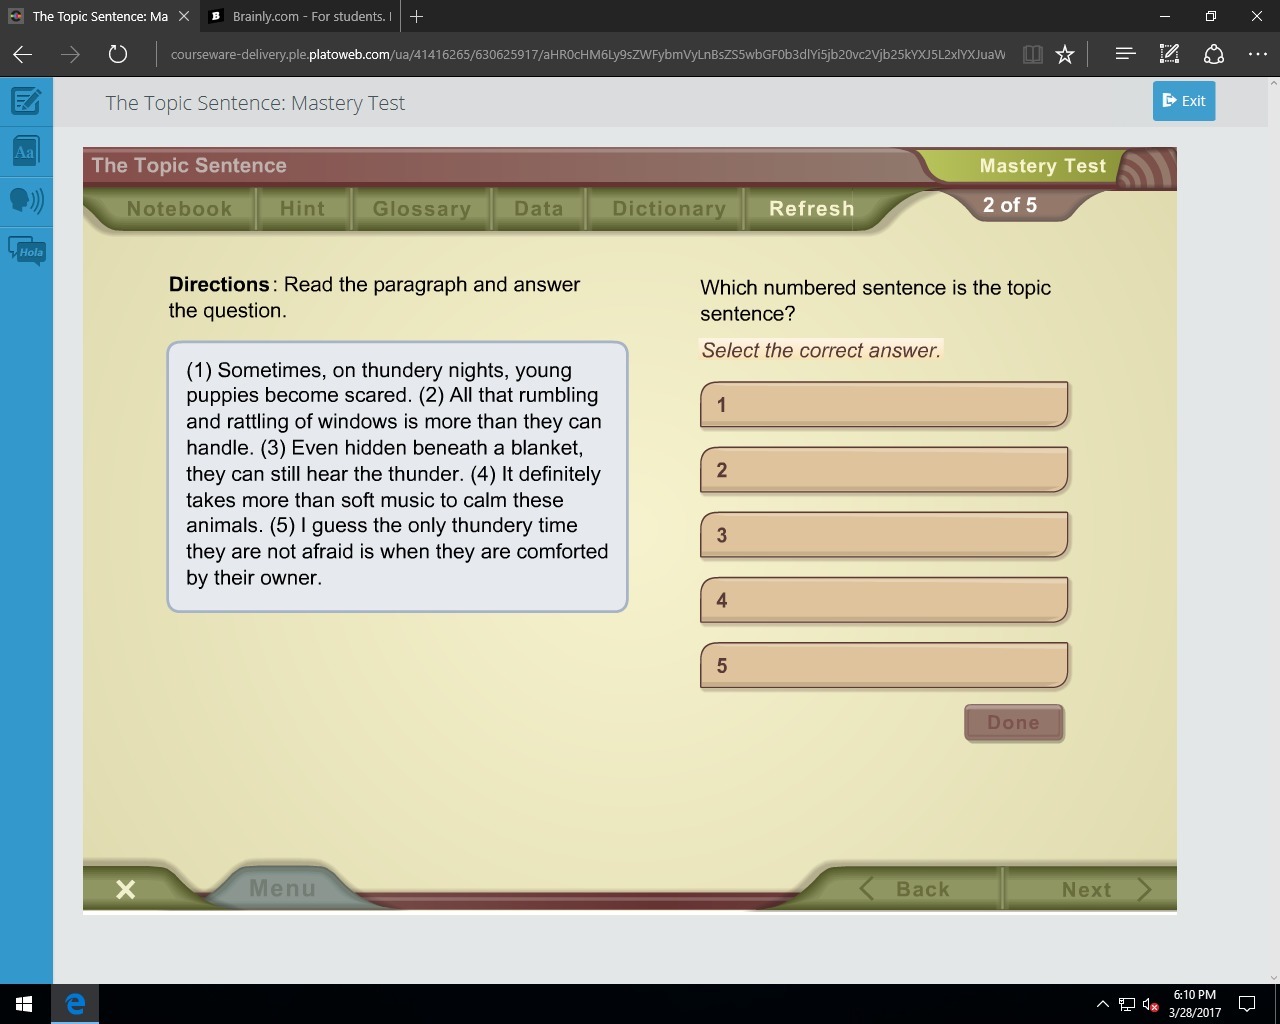This screenshot has height=1024, width=1280.
Task: Open the network status tray icon
Action: [x=1127, y=1004]
